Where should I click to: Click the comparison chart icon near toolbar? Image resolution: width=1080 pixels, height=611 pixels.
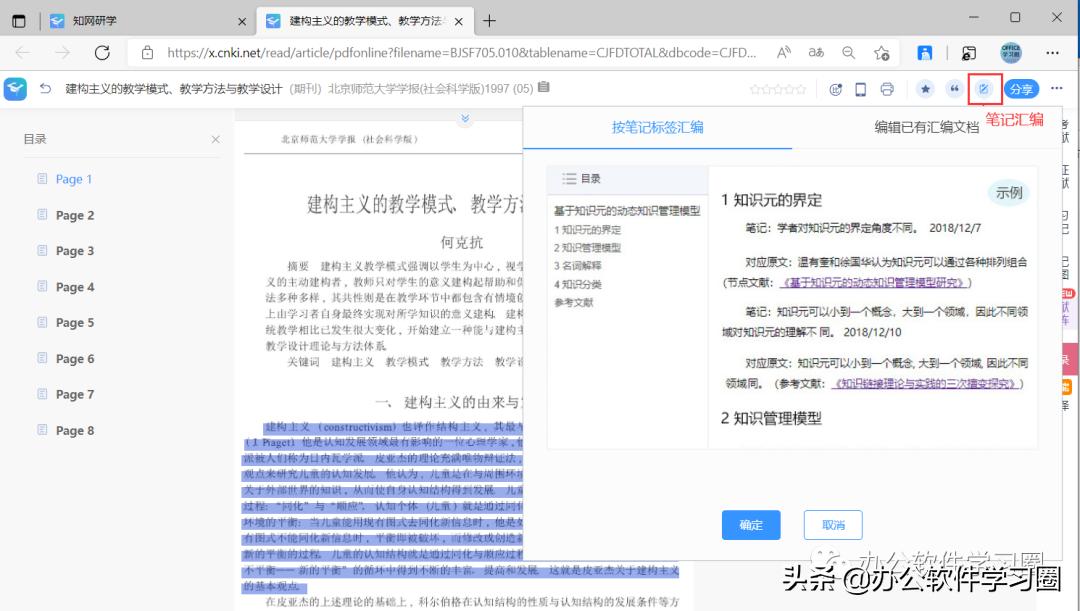[x=838, y=89]
